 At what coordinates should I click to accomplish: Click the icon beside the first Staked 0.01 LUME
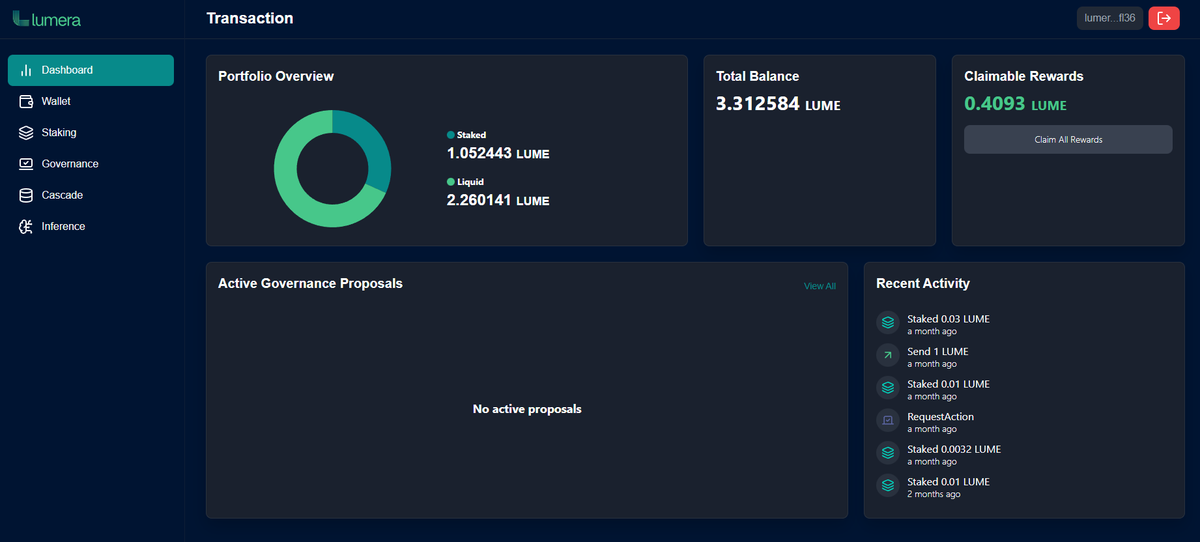[888, 388]
